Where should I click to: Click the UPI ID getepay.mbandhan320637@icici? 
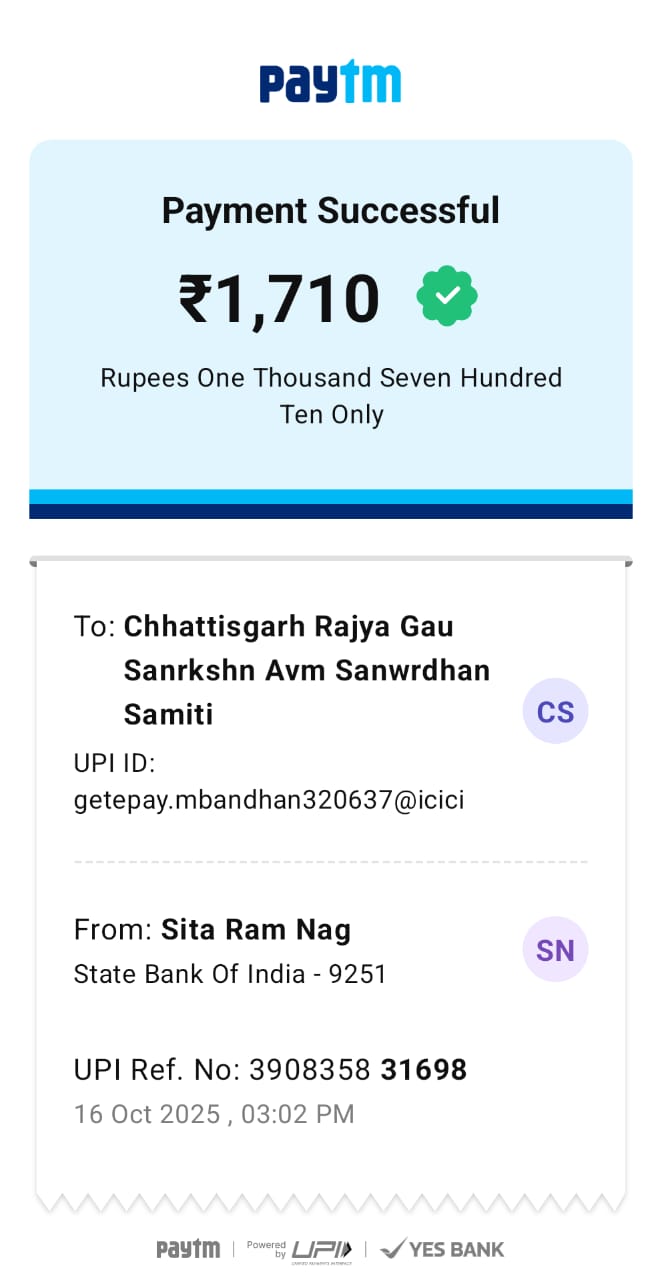(269, 800)
